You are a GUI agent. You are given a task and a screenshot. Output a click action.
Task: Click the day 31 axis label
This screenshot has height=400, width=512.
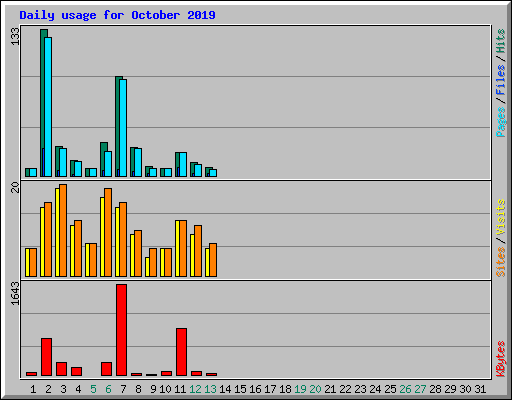point(480,389)
